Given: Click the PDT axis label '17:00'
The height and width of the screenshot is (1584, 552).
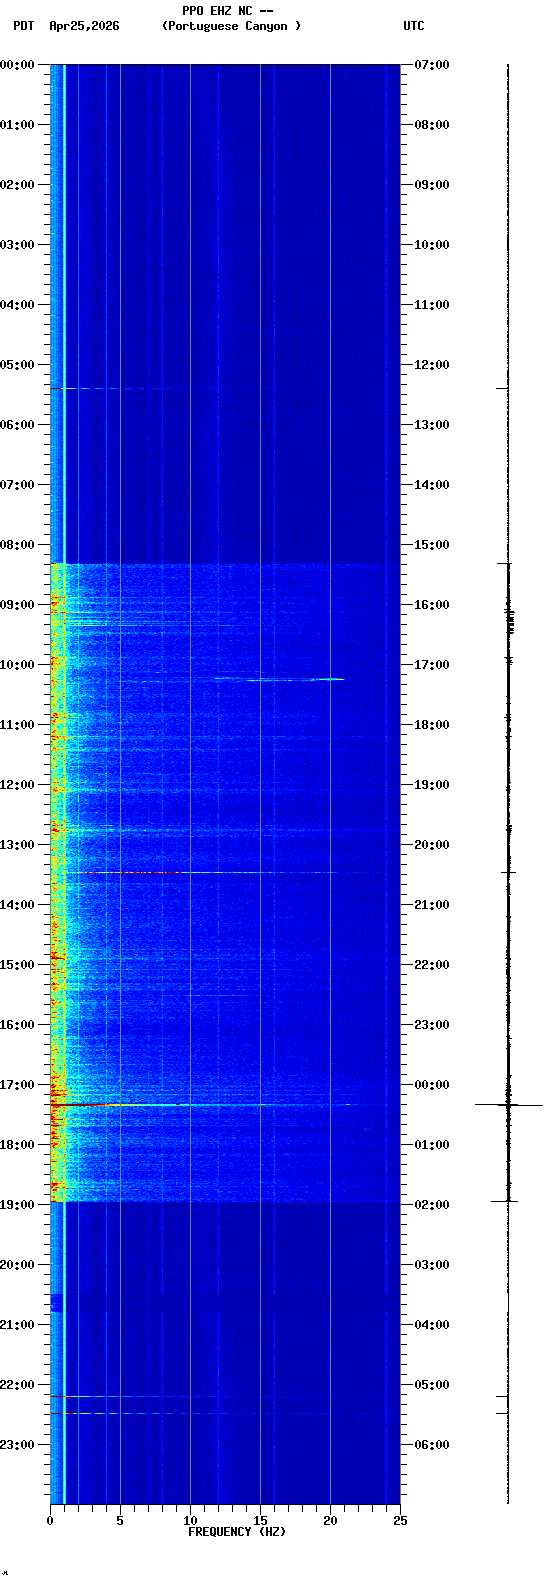Looking at the screenshot, I should click(17, 1085).
